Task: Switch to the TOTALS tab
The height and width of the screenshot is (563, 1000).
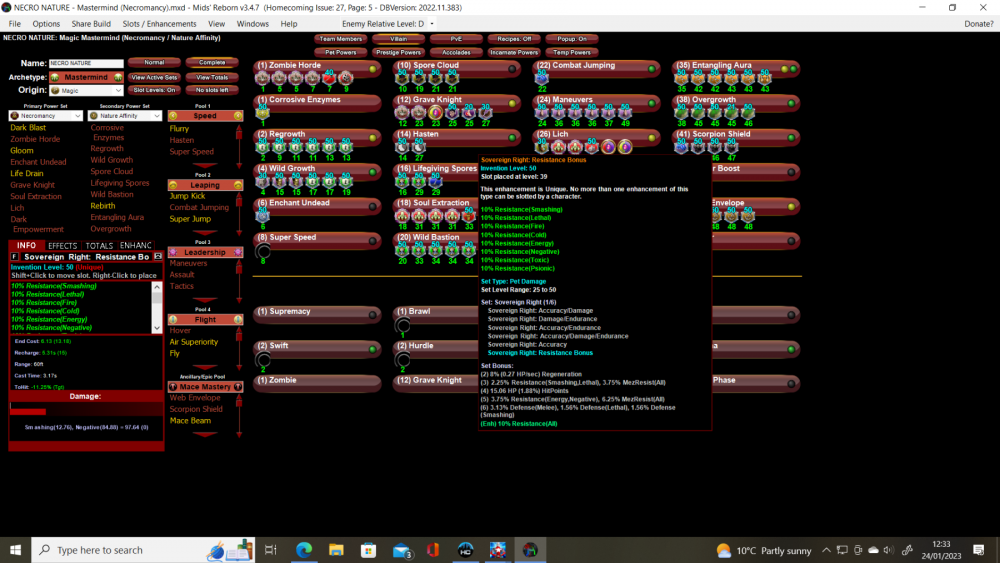Action: coord(99,245)
